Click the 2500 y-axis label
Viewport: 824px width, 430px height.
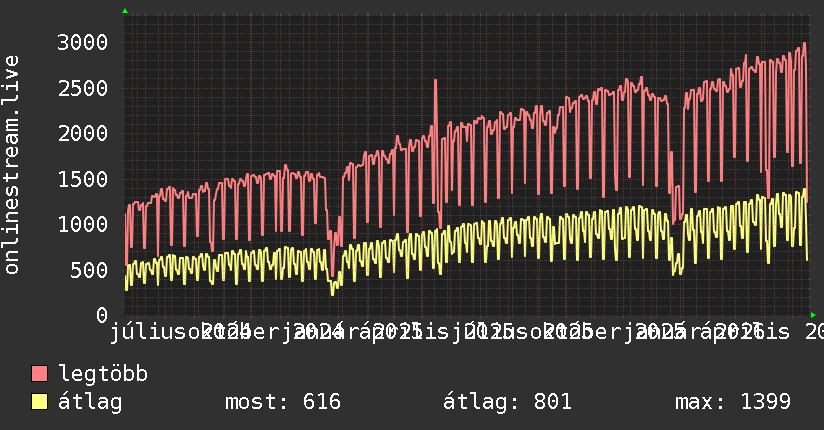83,88
